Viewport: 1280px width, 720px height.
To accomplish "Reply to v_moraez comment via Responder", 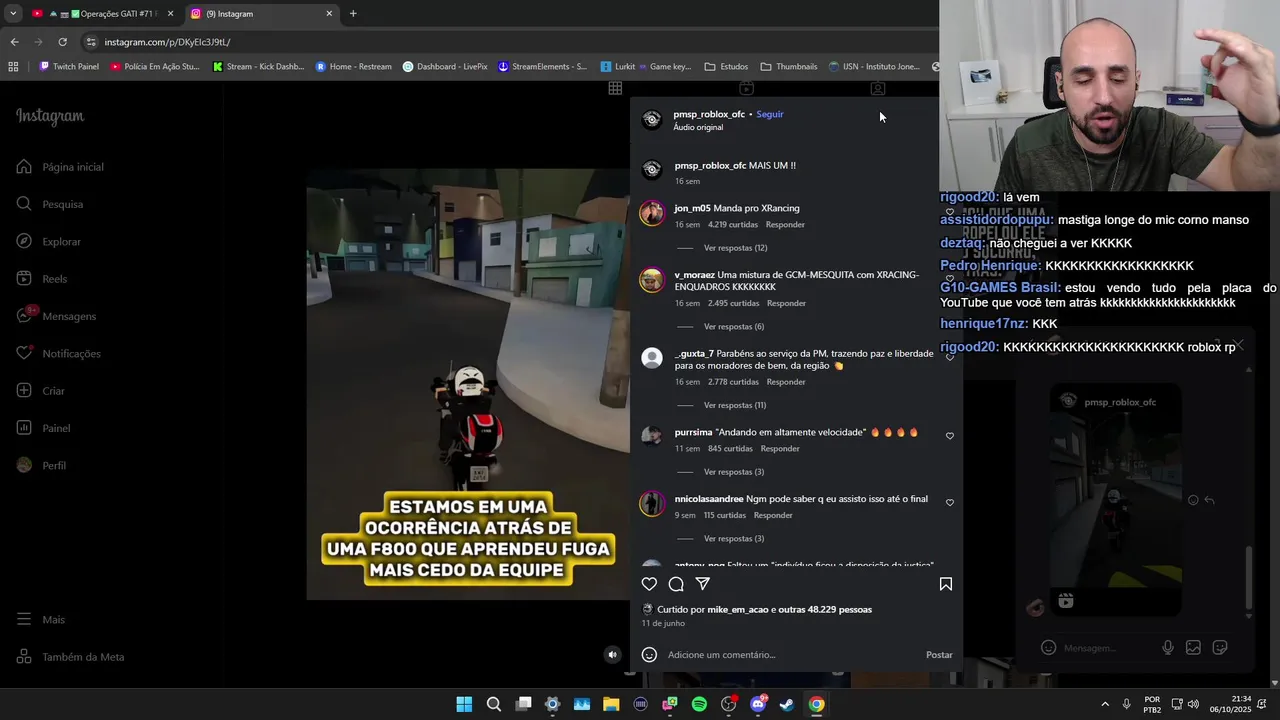I will coord(786,303).
